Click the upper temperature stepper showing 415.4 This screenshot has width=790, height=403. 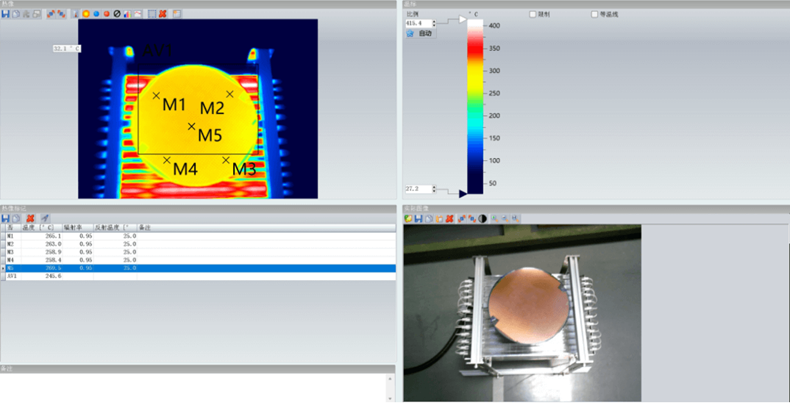tap(420, 22)
